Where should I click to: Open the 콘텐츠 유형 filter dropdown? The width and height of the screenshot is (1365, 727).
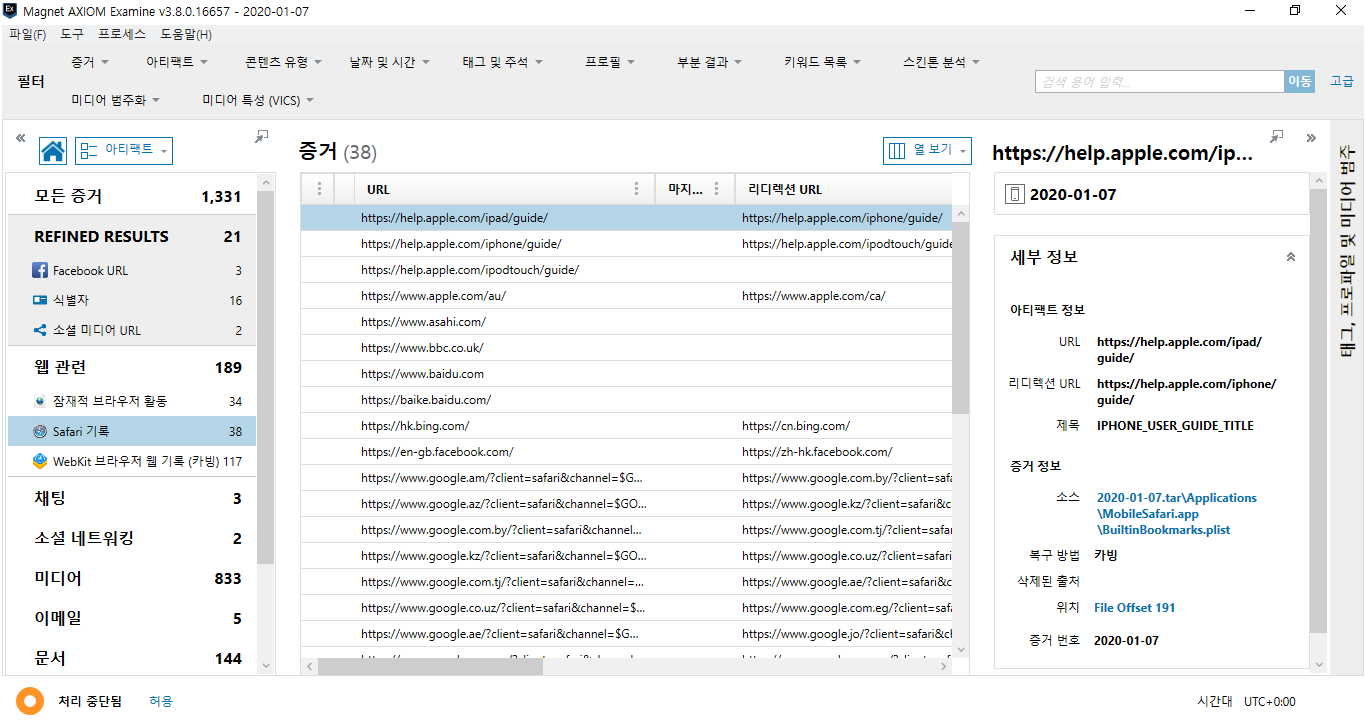pos(283,62)
